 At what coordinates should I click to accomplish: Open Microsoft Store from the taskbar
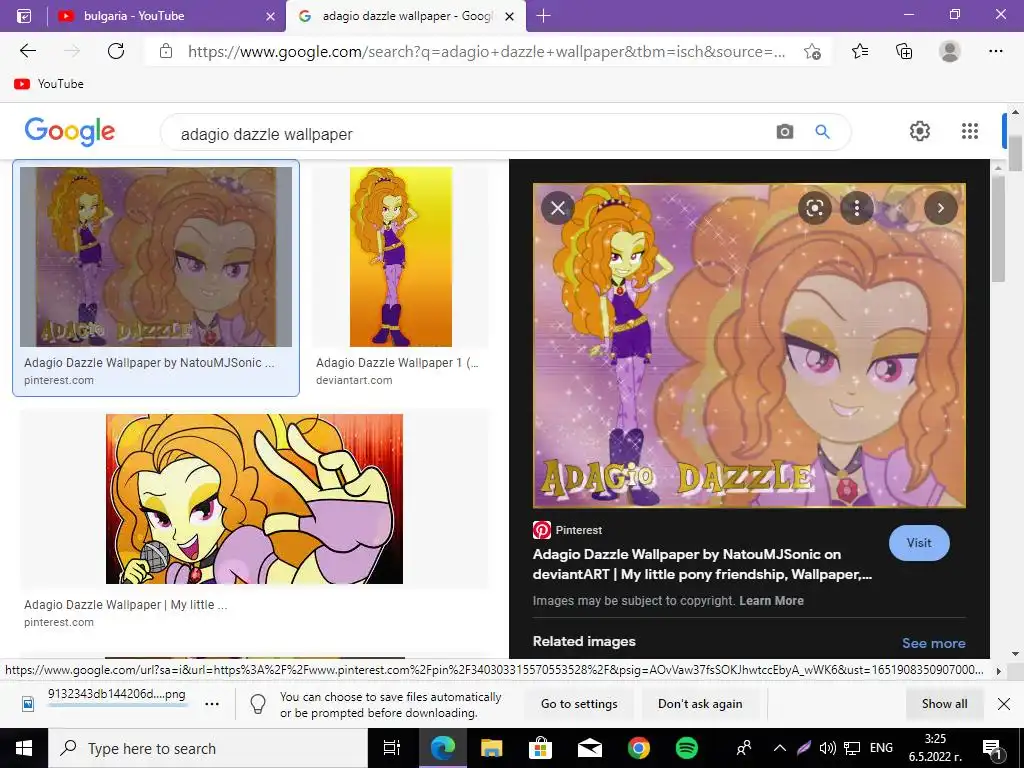pos(541,748)
